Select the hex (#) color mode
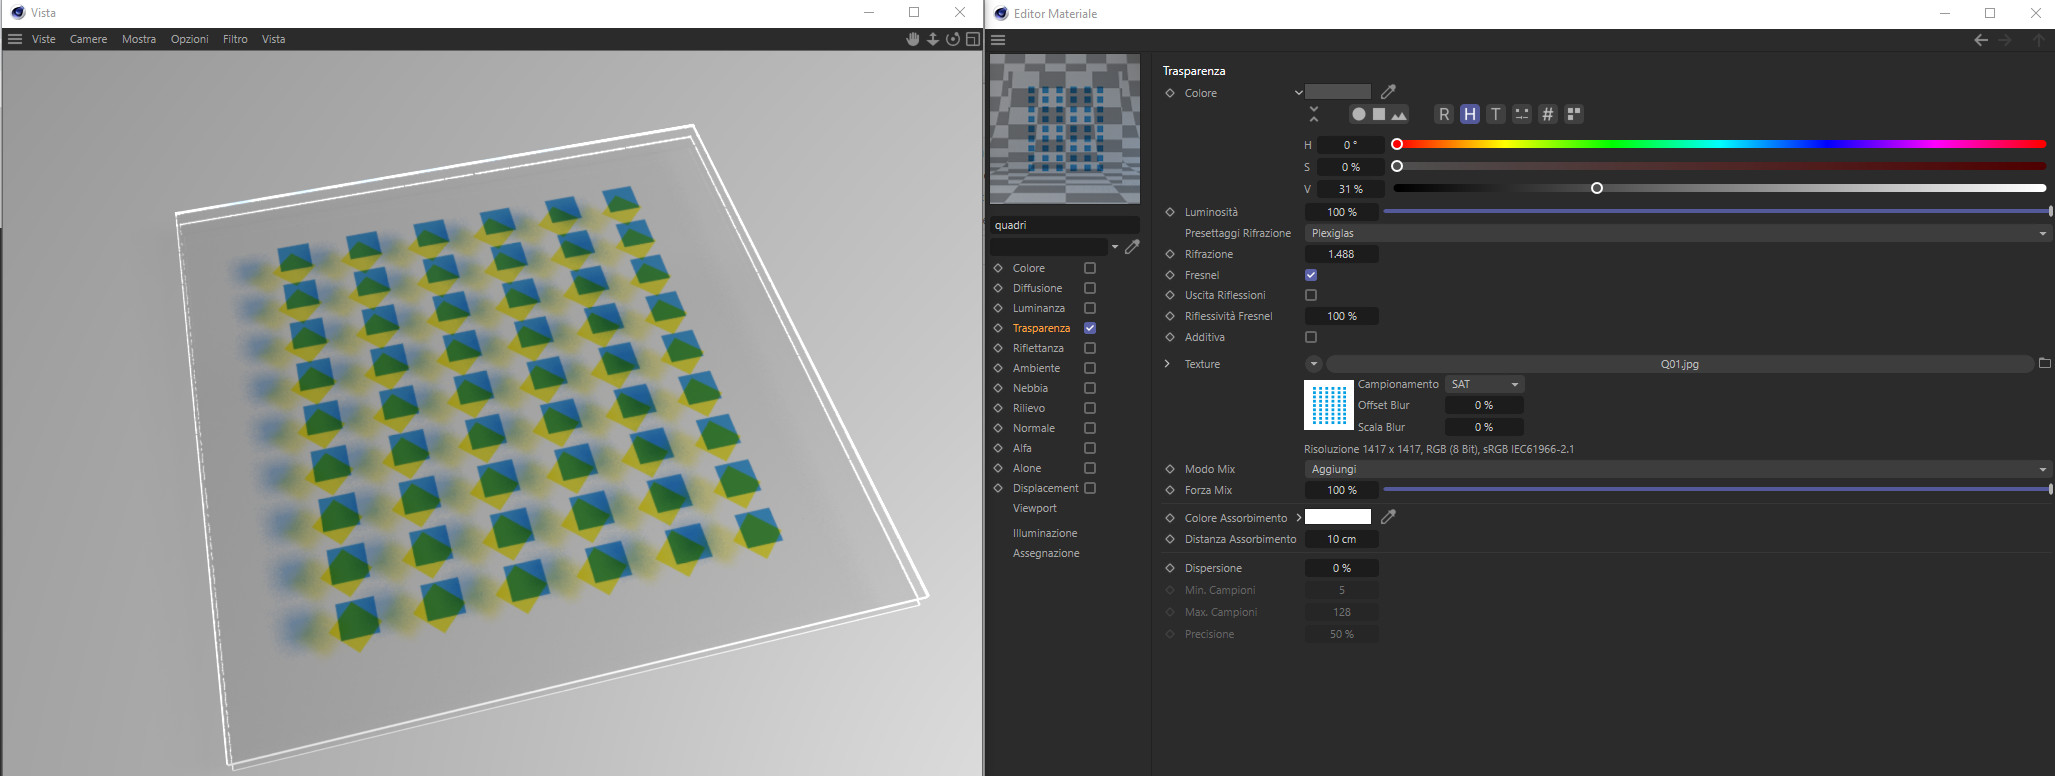 [x=1547, y=114]
